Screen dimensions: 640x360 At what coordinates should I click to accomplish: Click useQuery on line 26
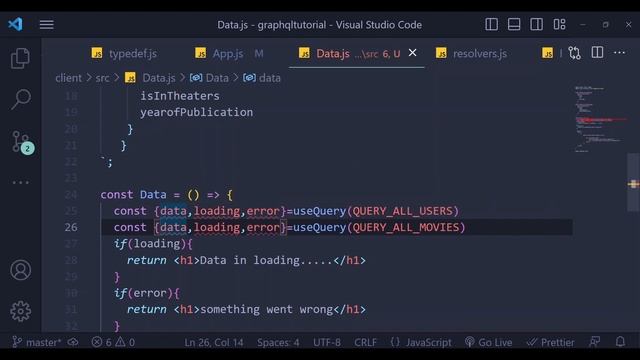(320, 227)
